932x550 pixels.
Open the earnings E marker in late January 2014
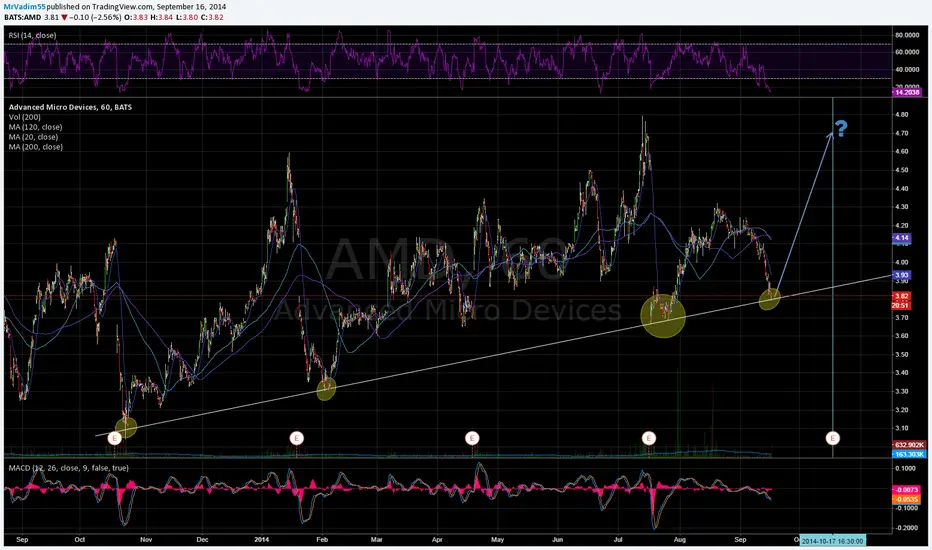297,438
